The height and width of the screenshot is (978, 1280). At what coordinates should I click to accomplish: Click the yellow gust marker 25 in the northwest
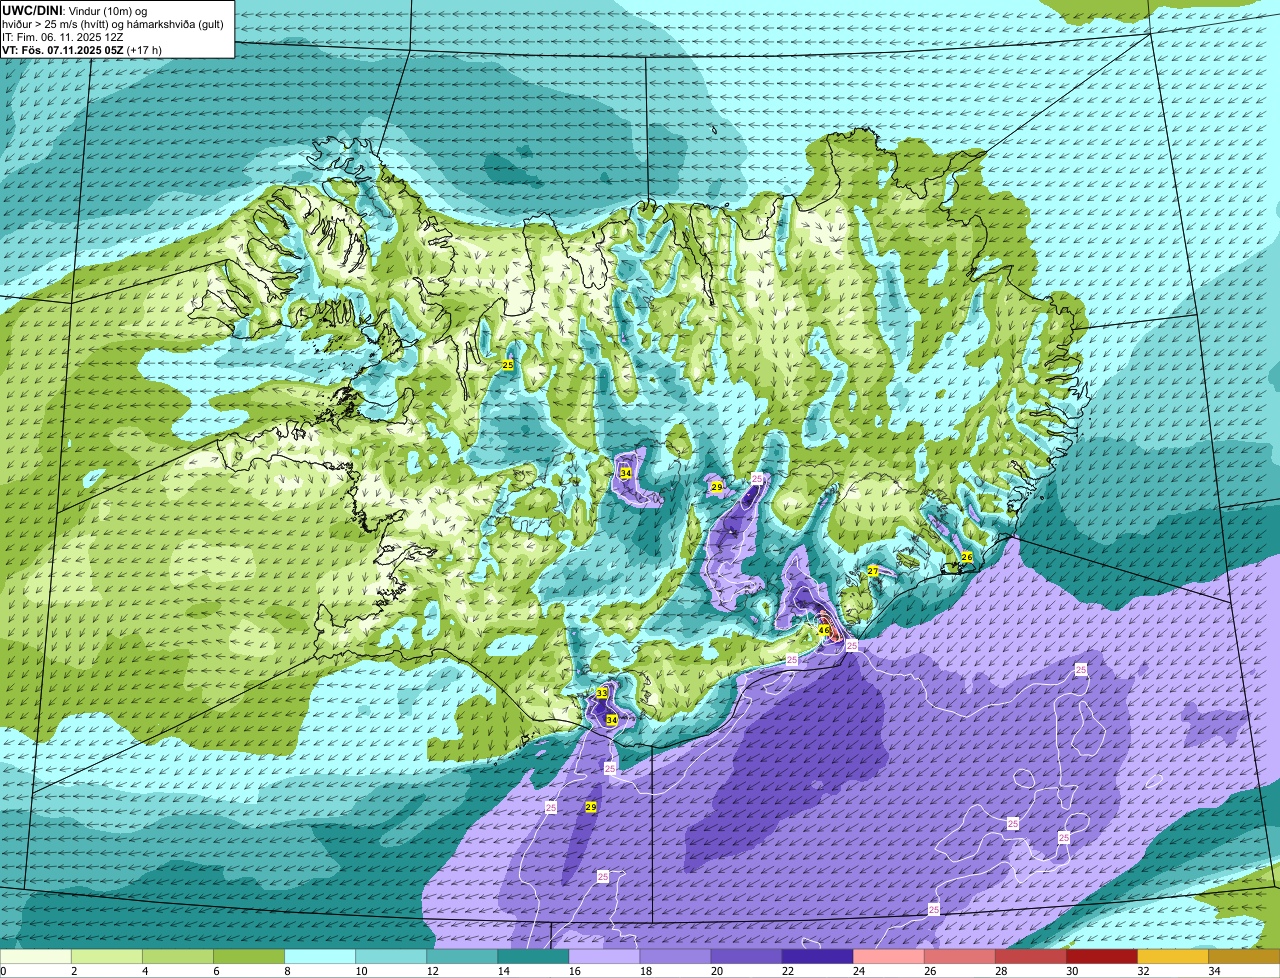click(x=508, y=365)
